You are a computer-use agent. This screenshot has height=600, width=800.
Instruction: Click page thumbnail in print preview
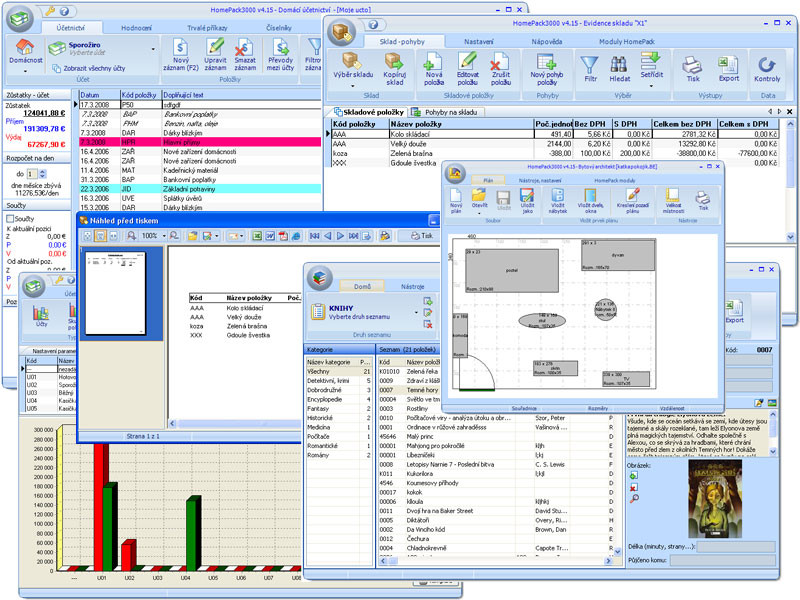click(x=115, y=293)
